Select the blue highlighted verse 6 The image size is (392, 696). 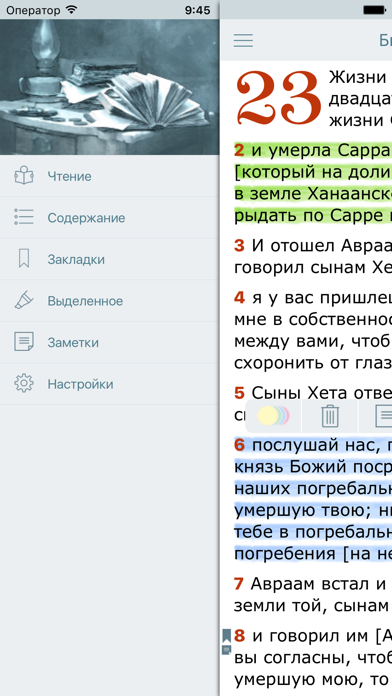point(313,499)
